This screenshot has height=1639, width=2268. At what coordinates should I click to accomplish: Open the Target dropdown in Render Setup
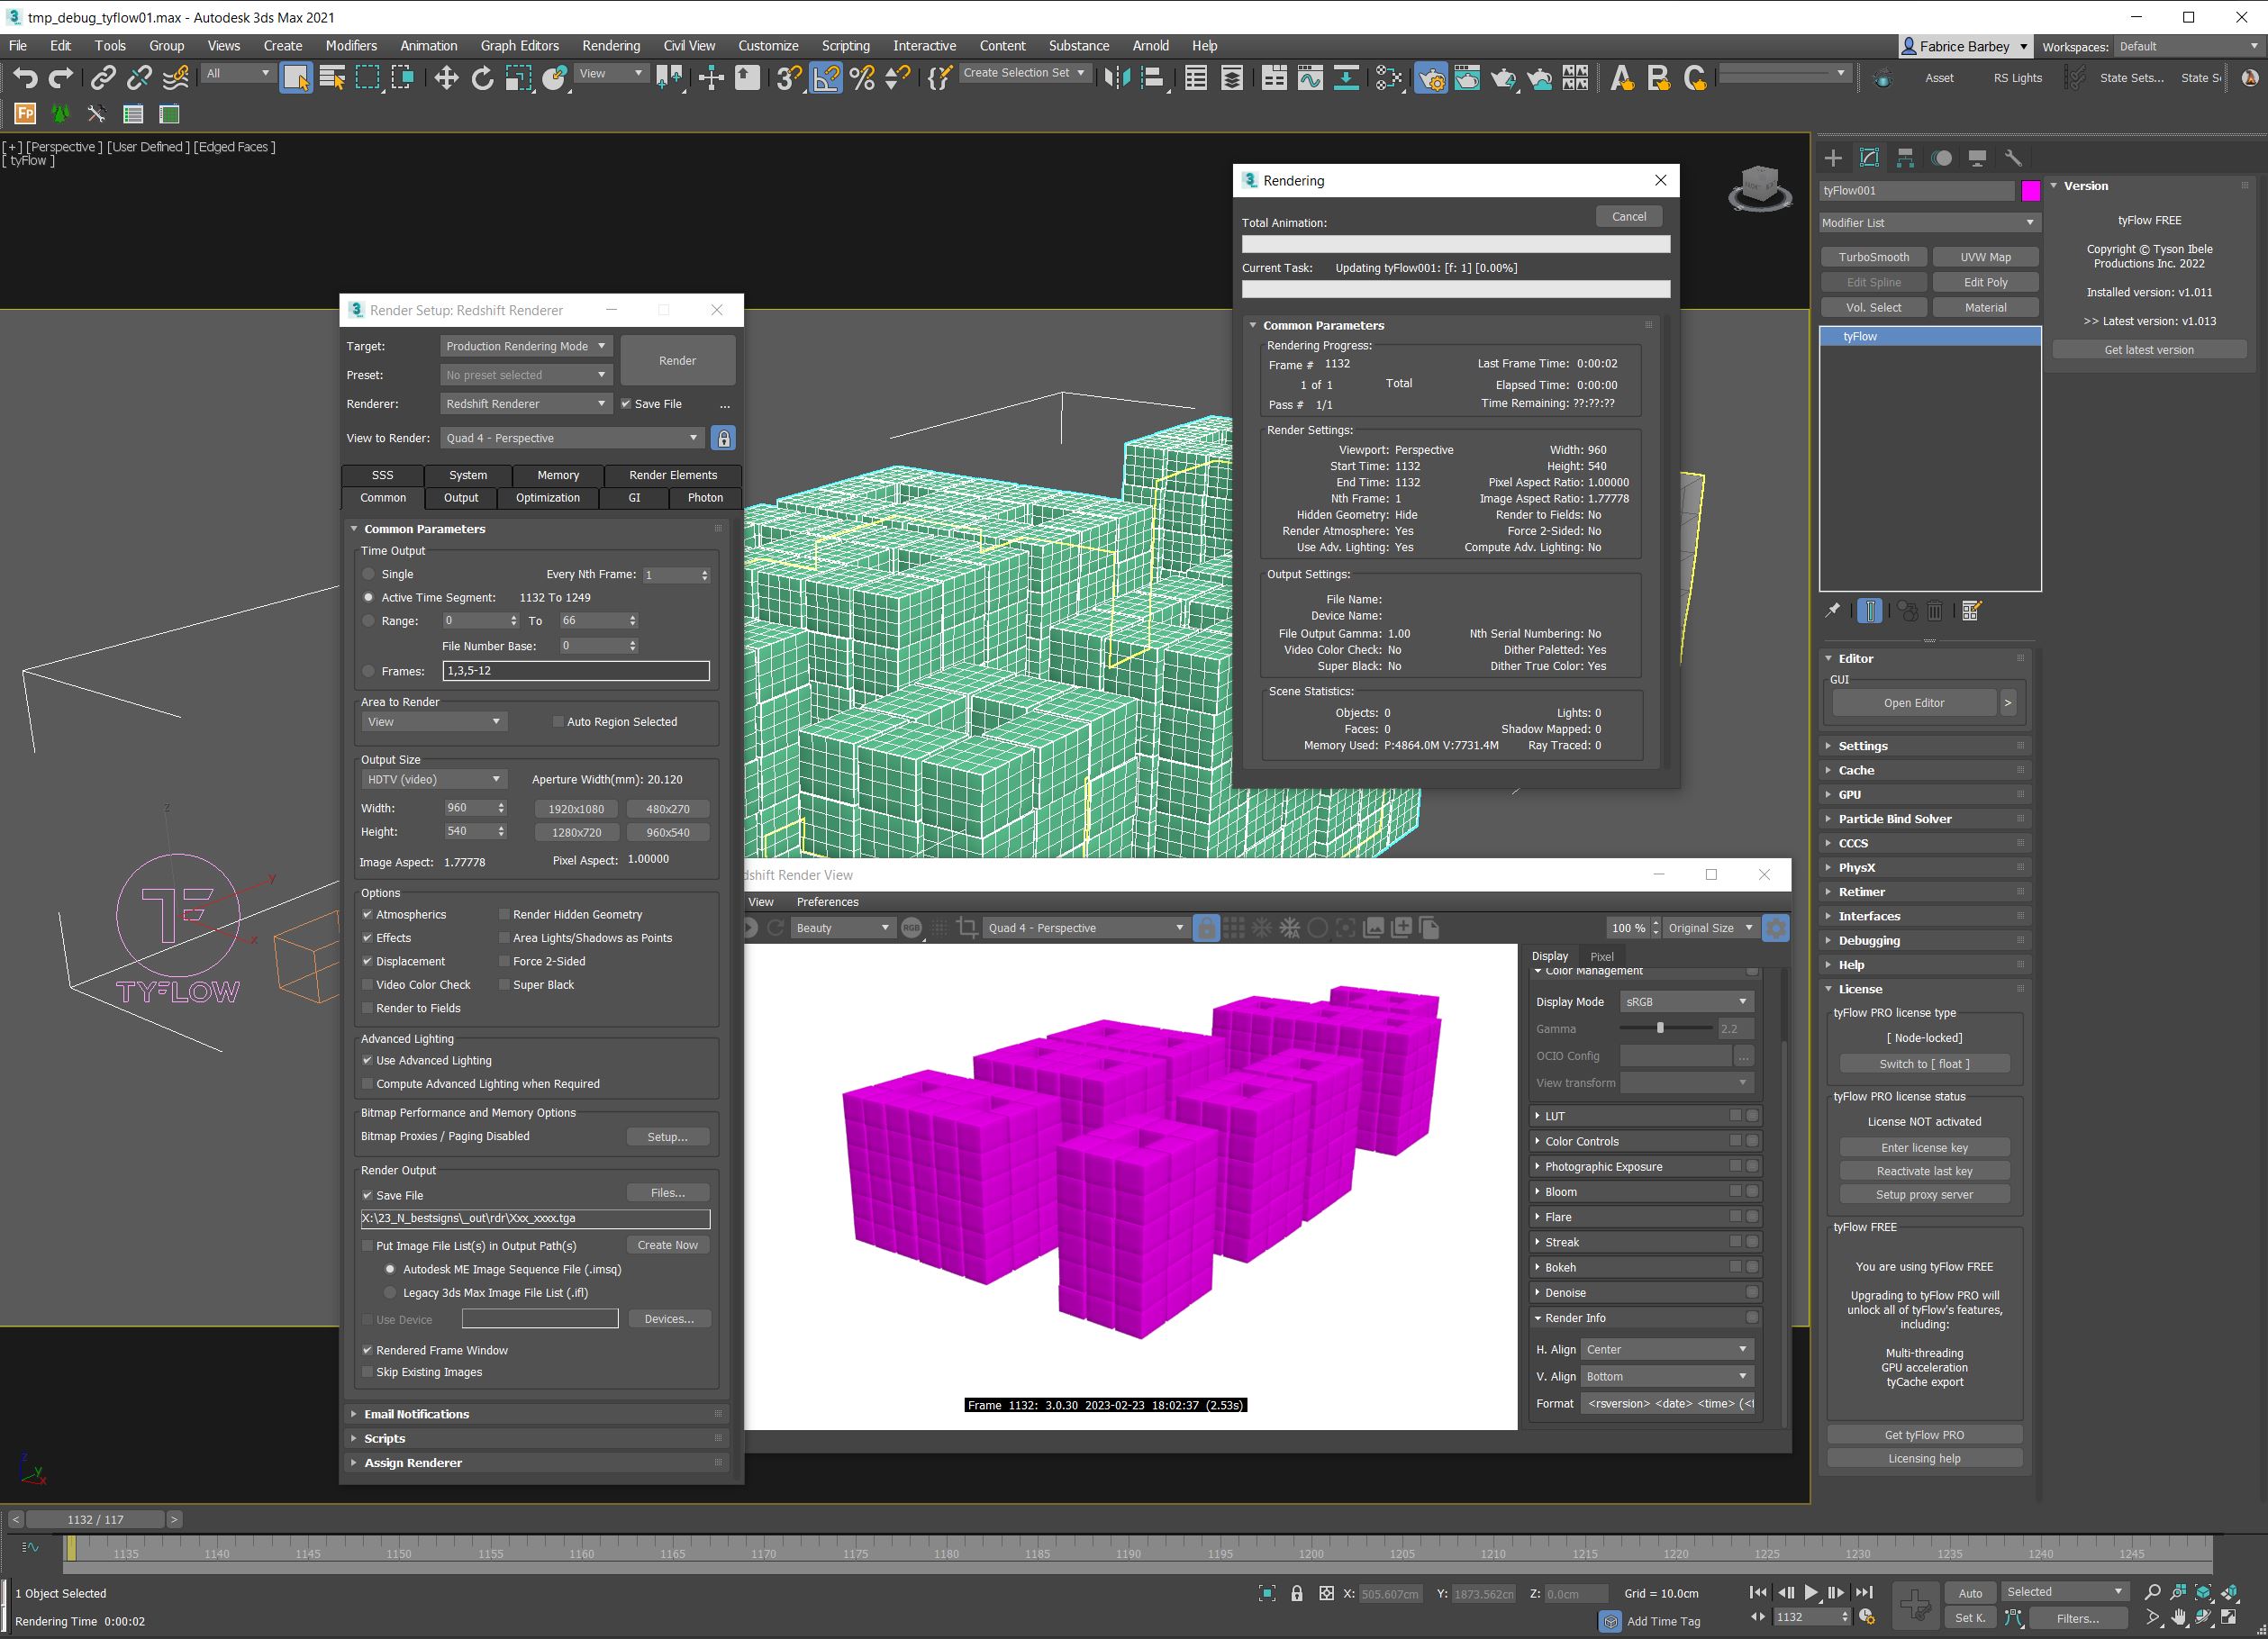click(526, 346)
